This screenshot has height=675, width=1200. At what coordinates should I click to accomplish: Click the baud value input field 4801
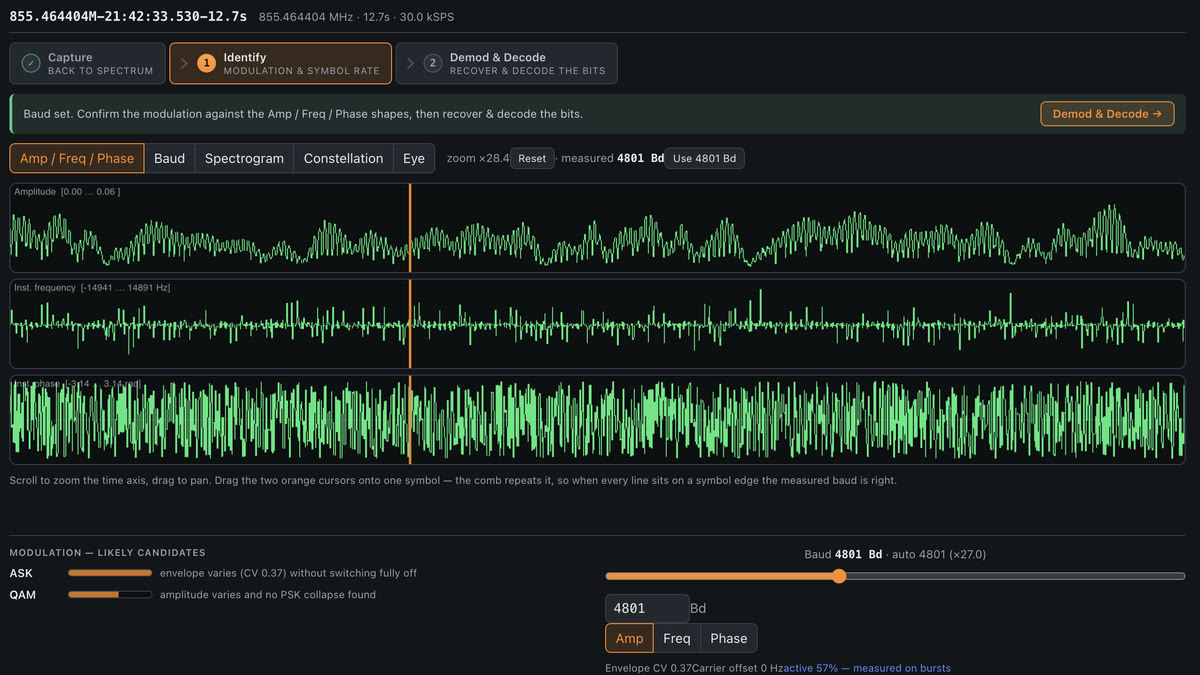pyautogui.click(x=647, y=608)
